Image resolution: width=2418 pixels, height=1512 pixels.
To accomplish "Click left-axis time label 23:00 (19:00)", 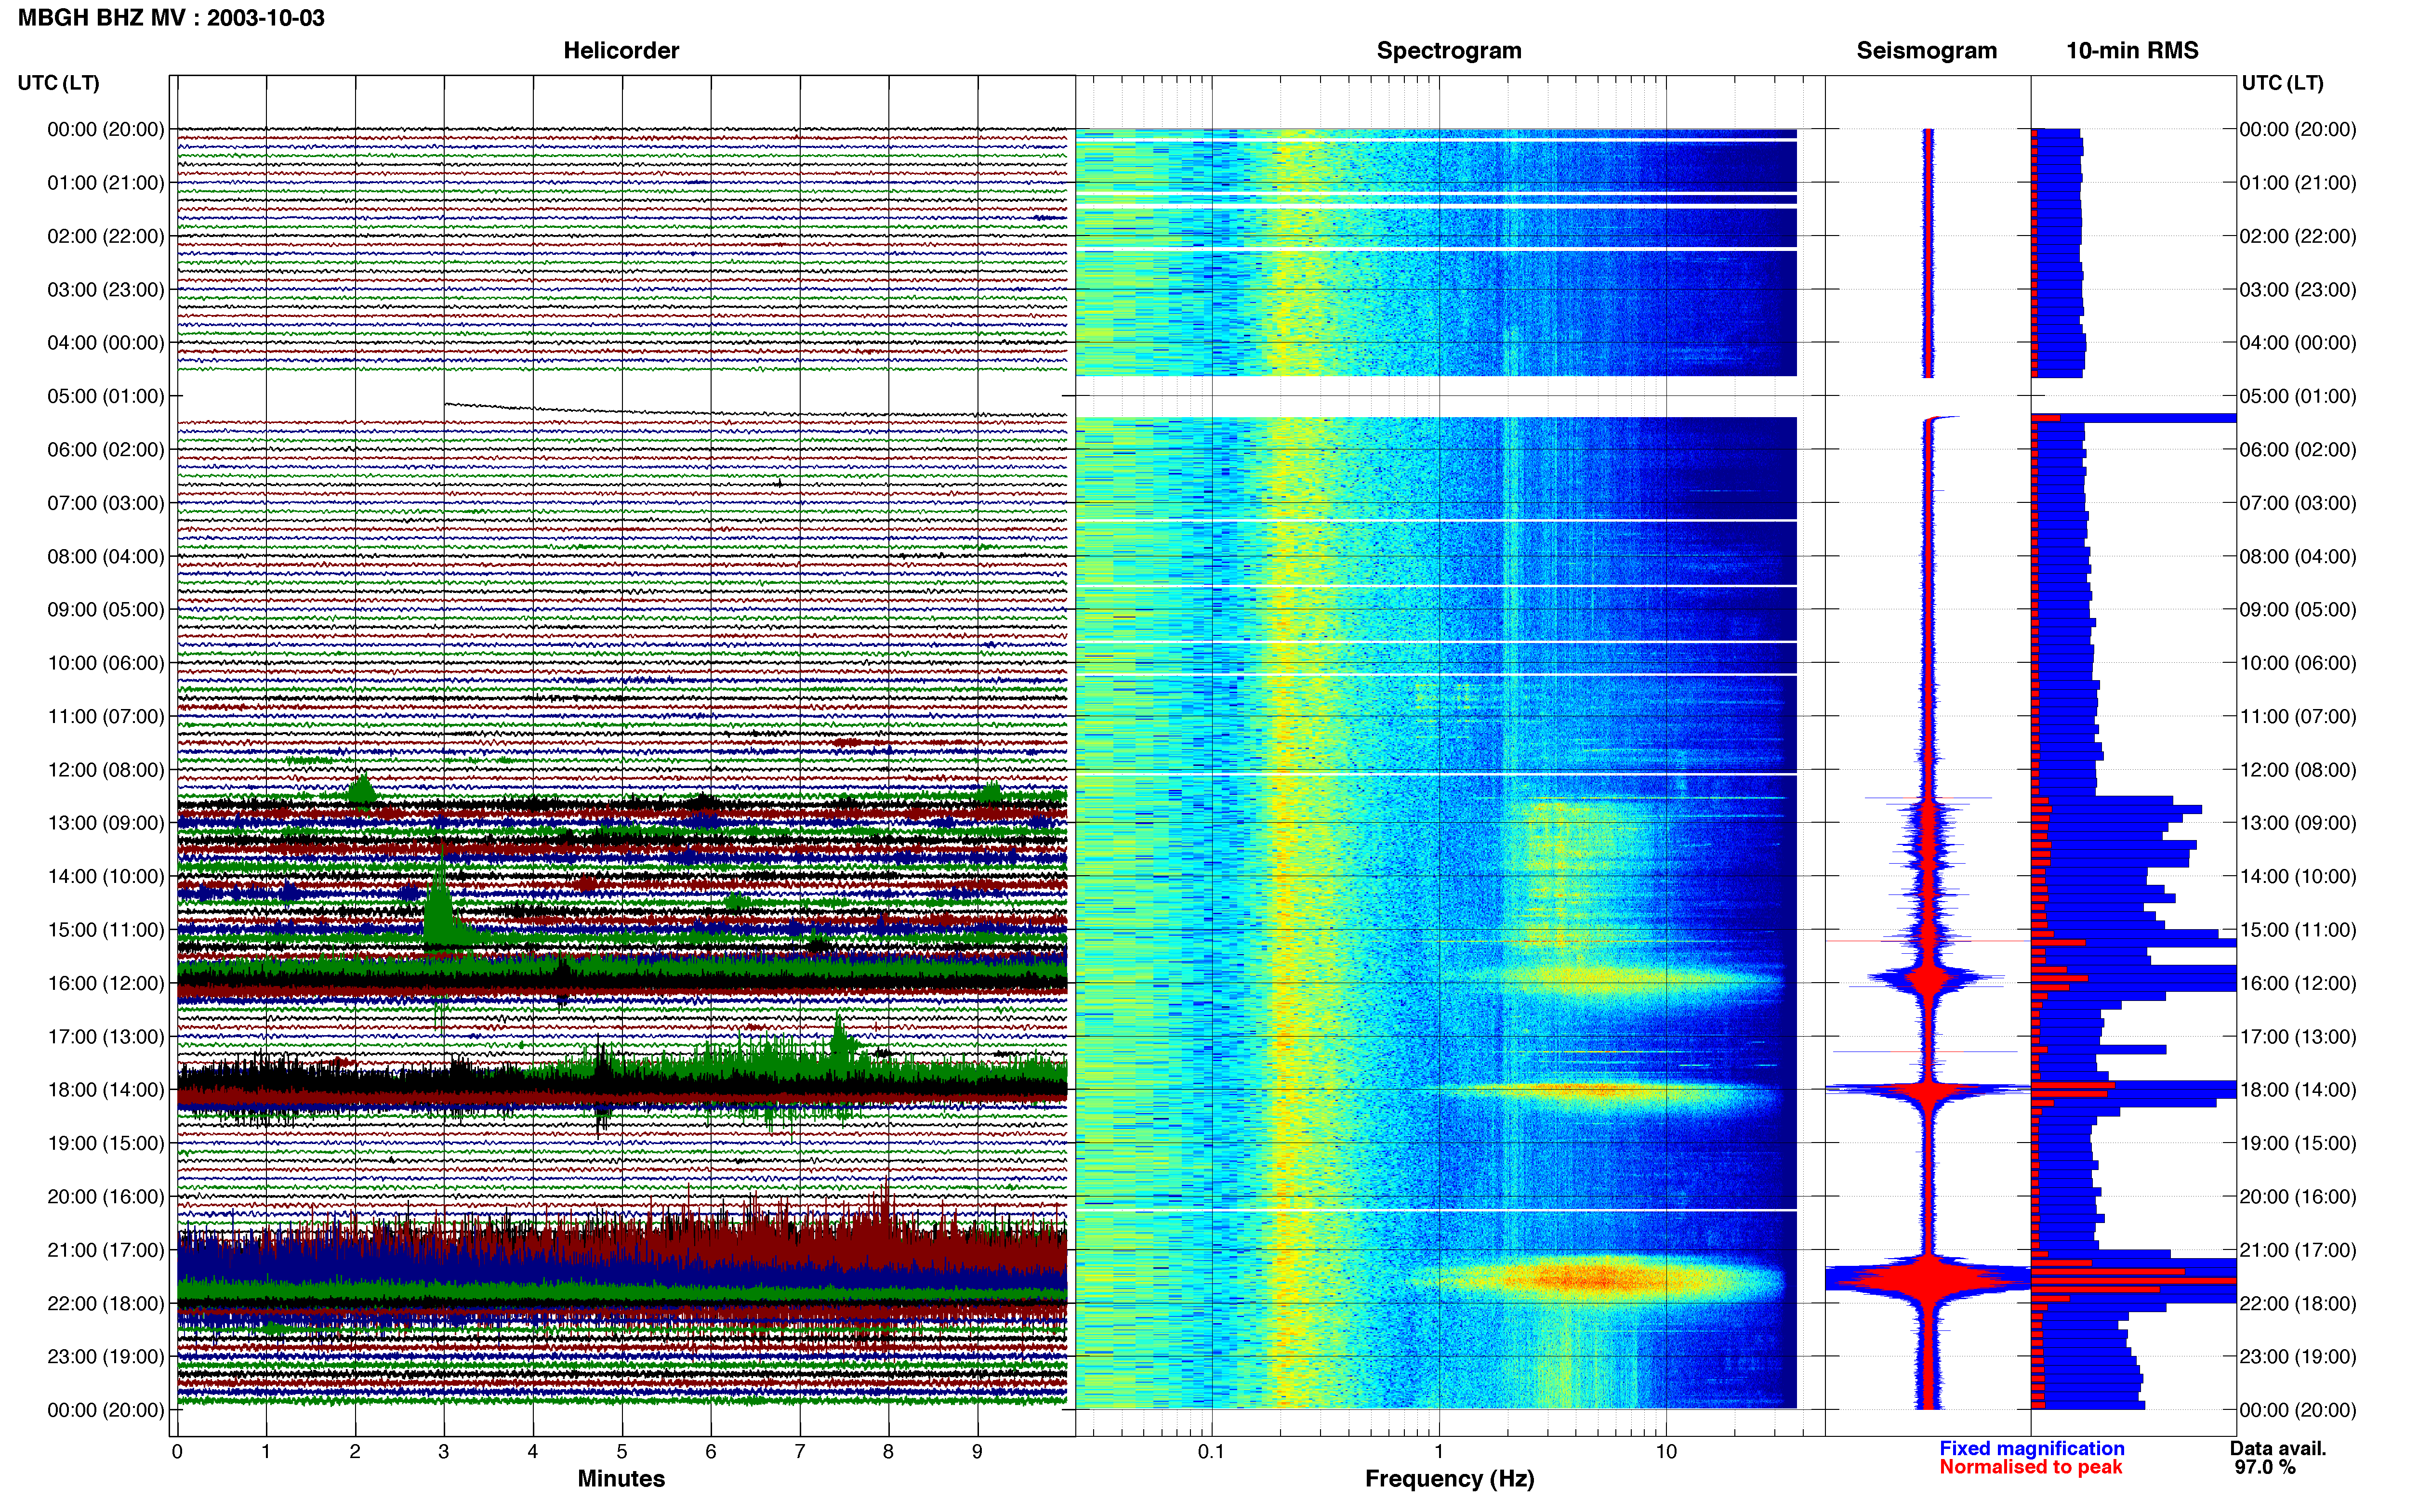I will pos(106,1357).
